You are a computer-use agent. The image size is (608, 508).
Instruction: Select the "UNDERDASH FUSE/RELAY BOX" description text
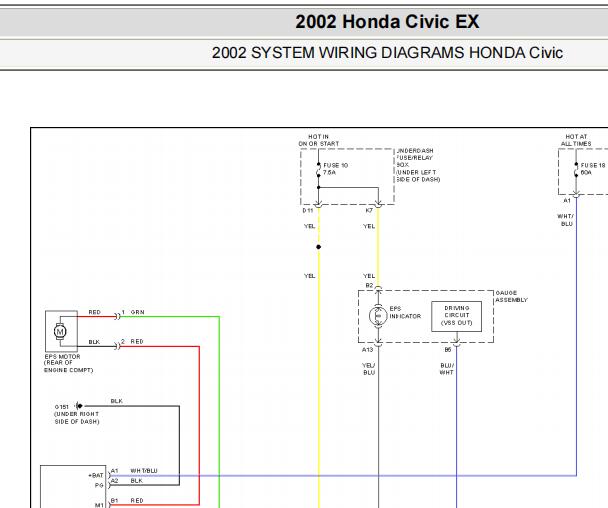click(x=418, y=165)
